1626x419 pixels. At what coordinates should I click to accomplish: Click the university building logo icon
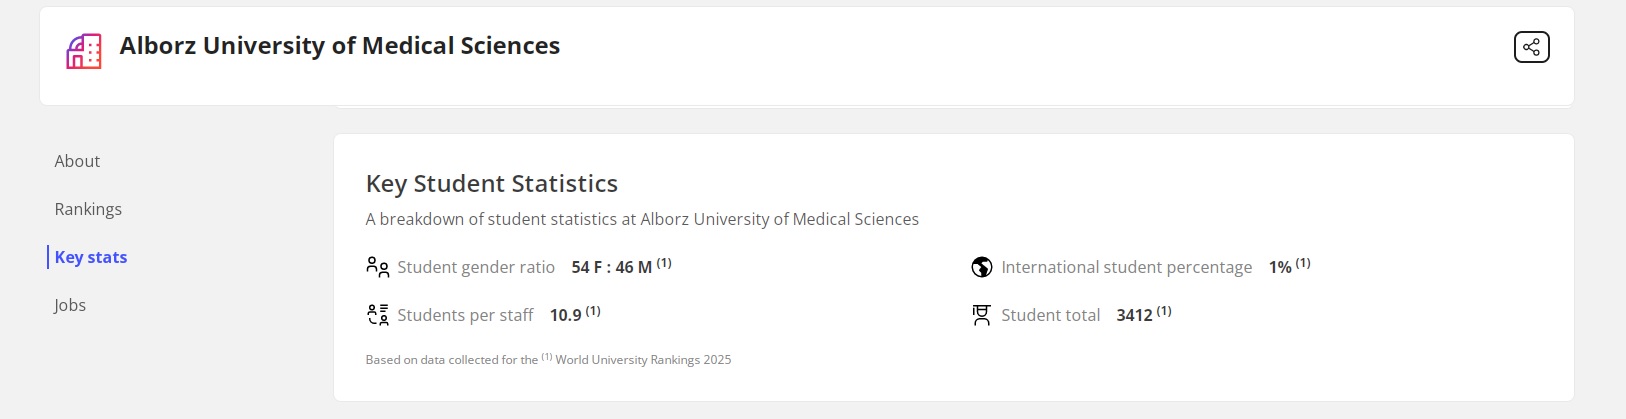84,51
